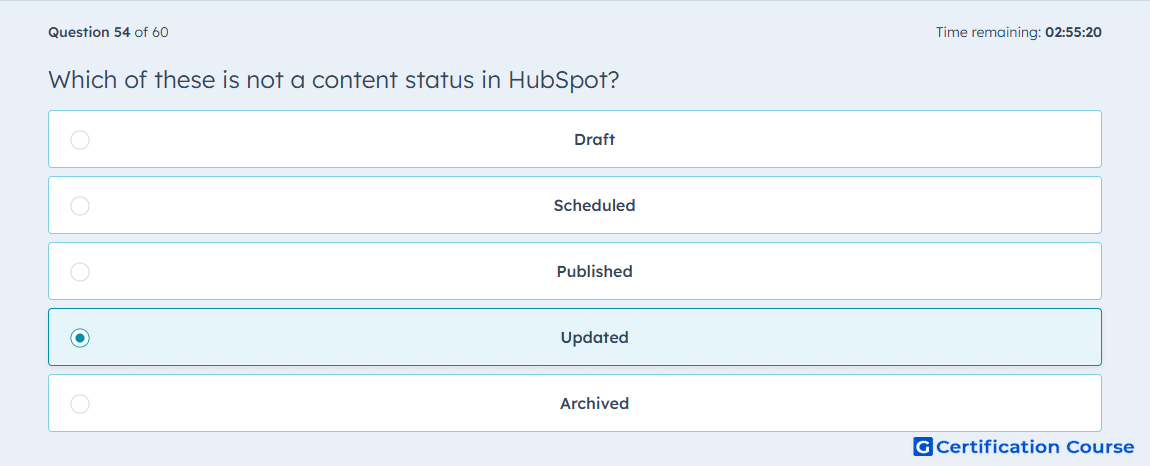1150x466 pixels.
Task: Choose the Published answer option row
Action: pyautogui.click(x=575, y=271)
